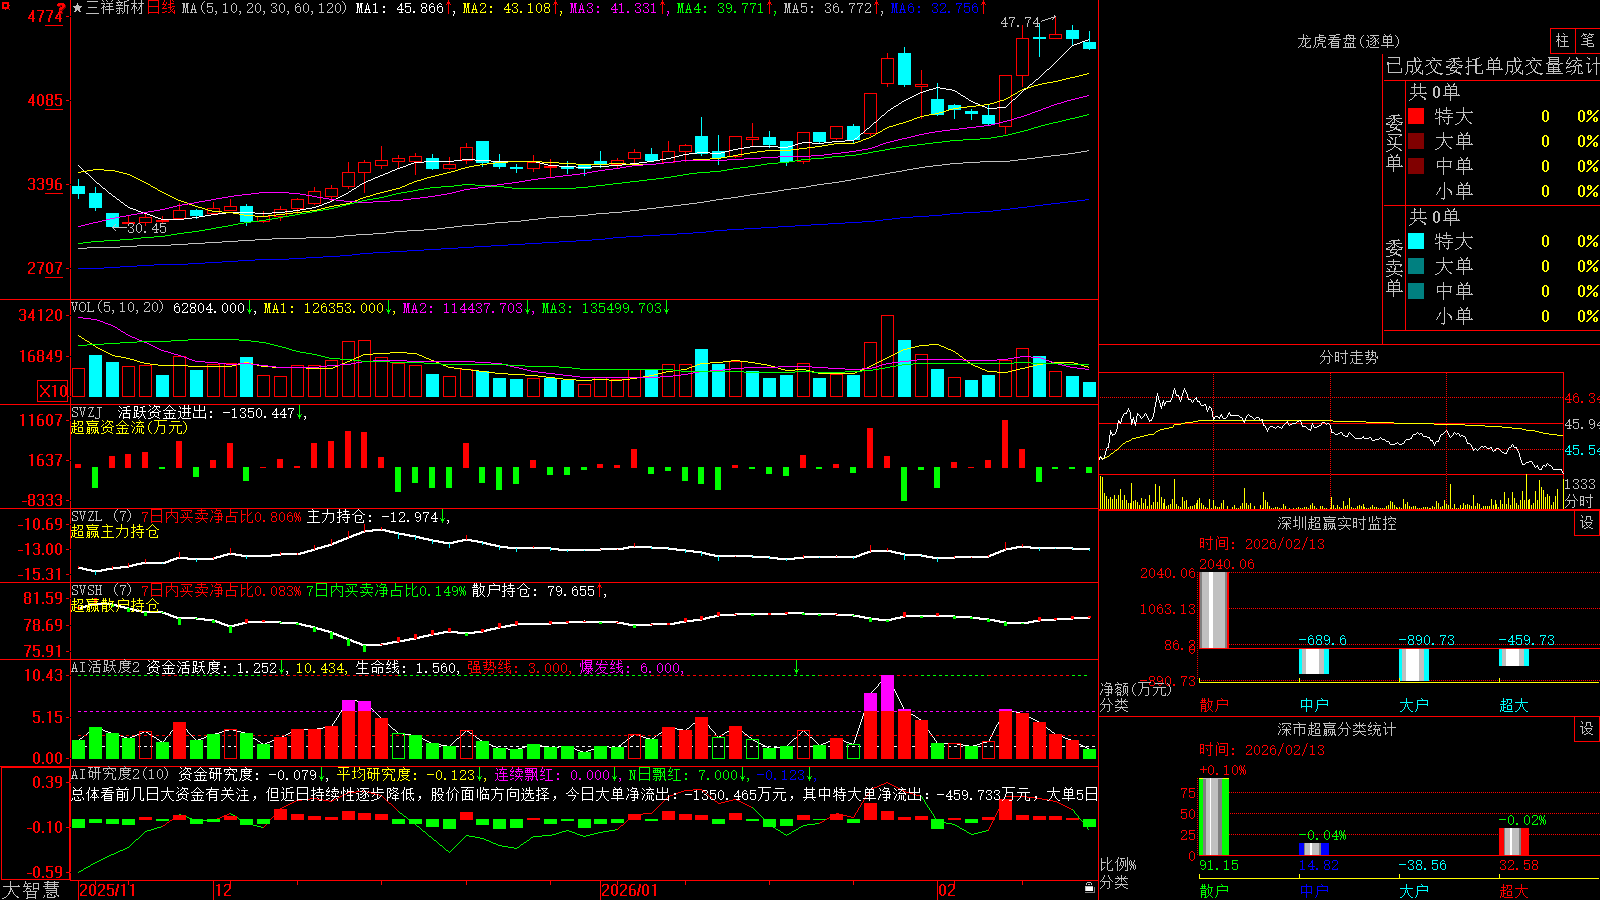Click the VOL(5,10,20) indicator label
Screen dimensions: 1600x900
point(118,307)
